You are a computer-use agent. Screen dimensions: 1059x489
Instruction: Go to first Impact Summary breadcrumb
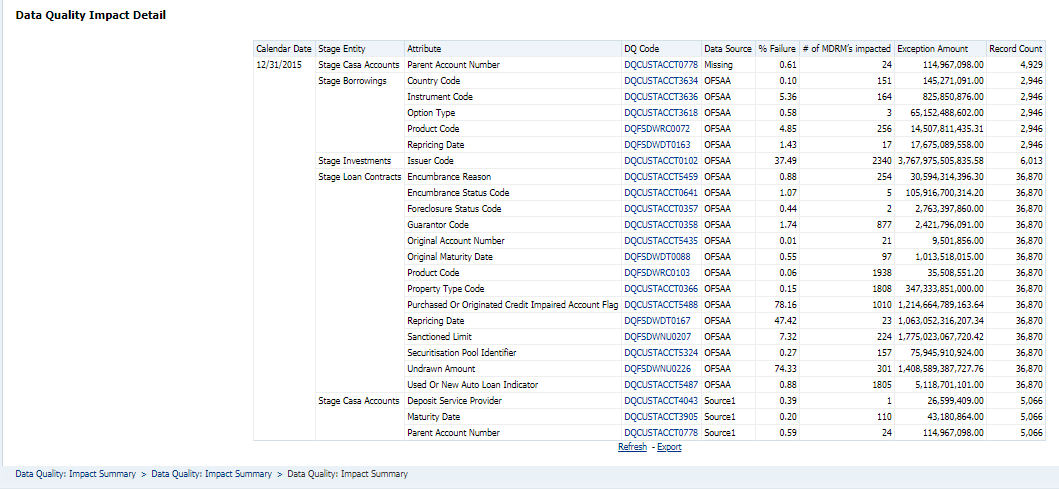pos(76,474)
